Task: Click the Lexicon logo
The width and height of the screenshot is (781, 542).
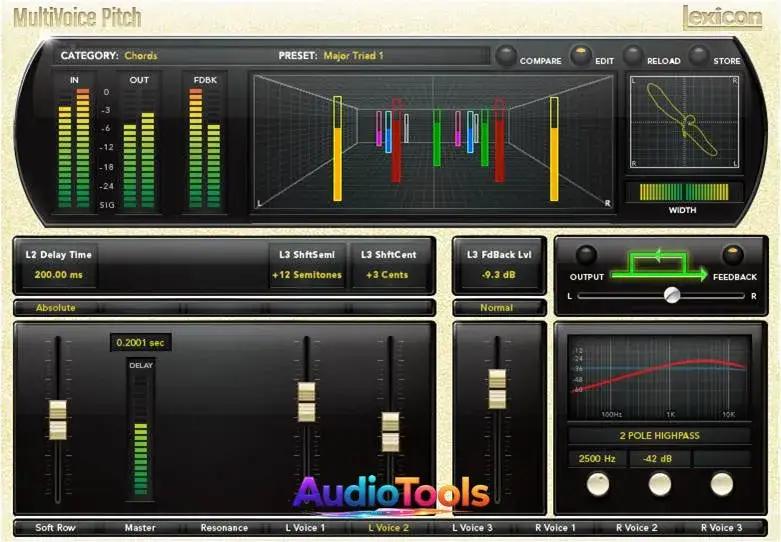Action: click(722, 17)
